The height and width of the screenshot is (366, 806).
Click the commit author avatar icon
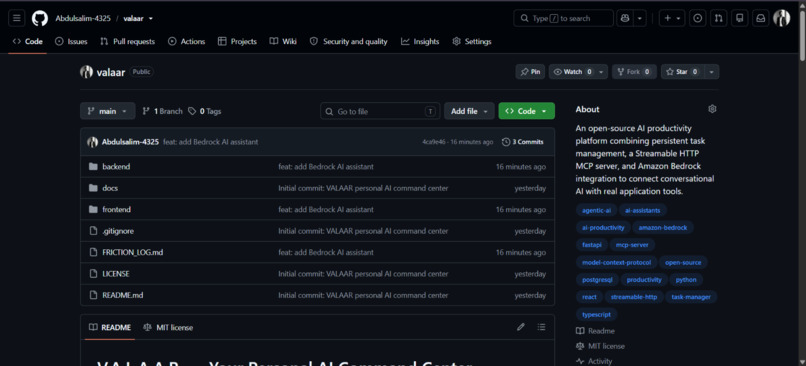tap(93, 142)
